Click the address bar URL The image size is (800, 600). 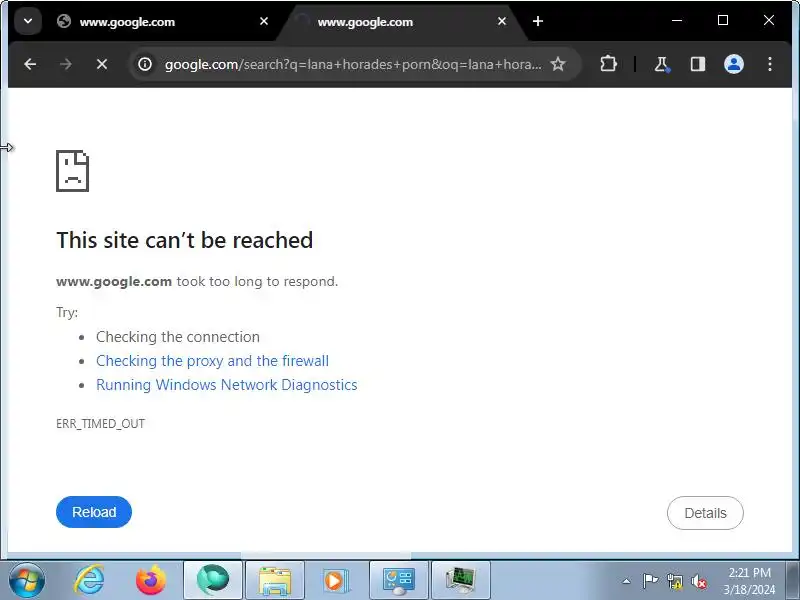pos(353,64)
